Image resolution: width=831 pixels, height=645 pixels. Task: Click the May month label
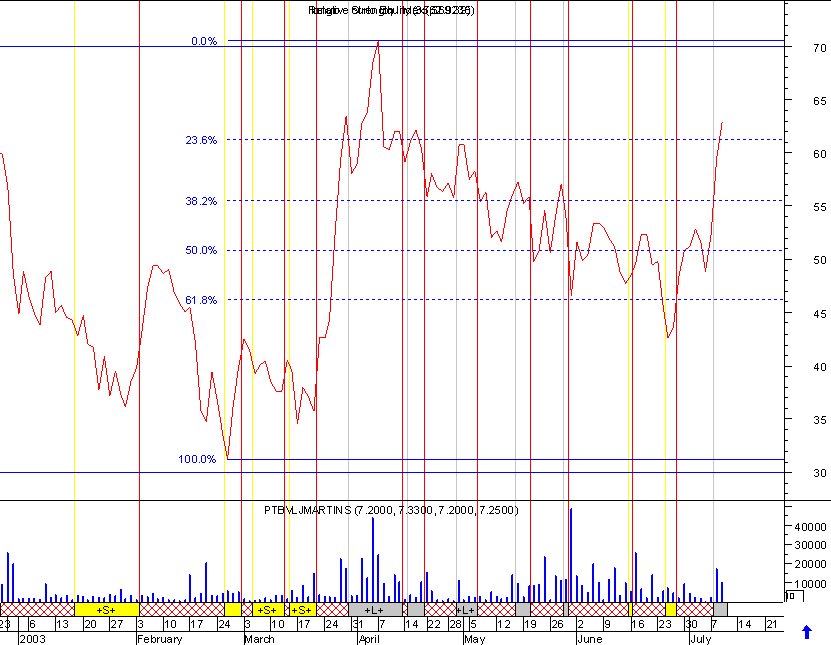(x=474, y=639)
